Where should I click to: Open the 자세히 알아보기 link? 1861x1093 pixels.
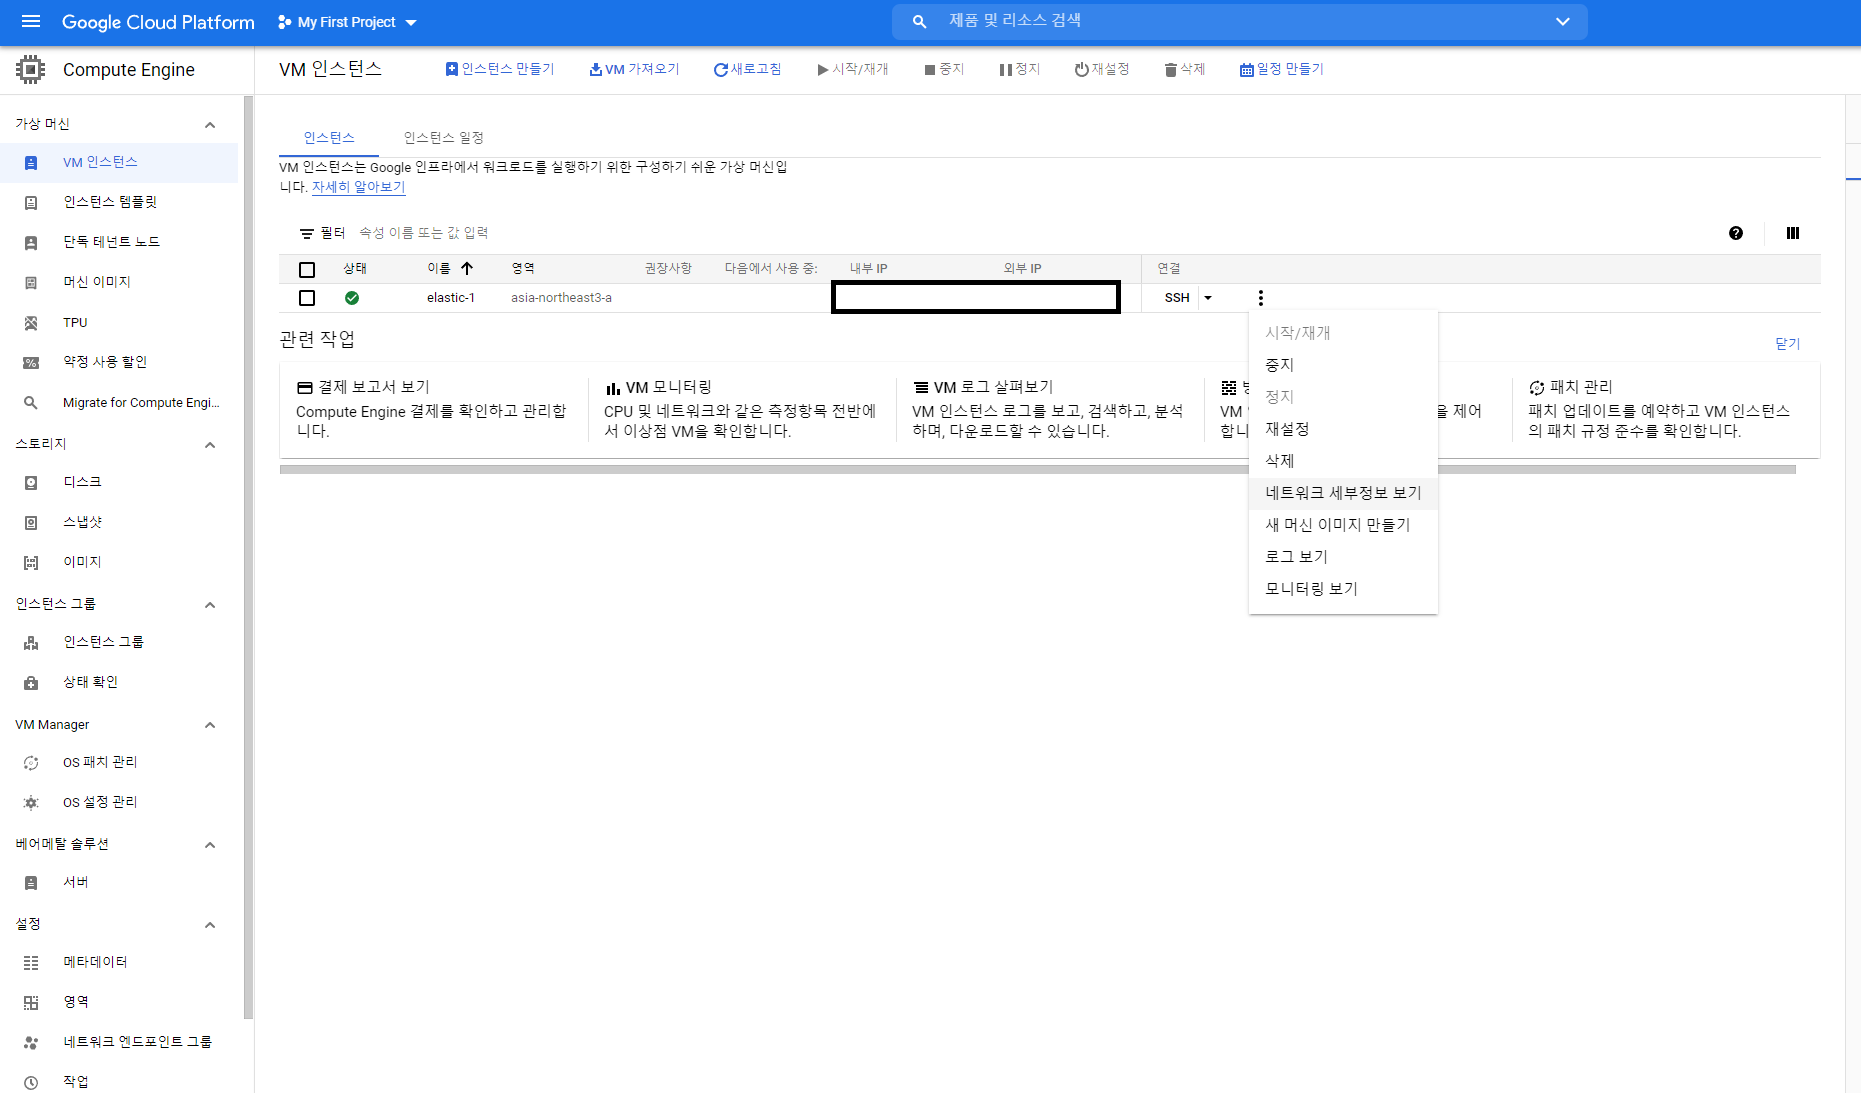tap(358, 187)
